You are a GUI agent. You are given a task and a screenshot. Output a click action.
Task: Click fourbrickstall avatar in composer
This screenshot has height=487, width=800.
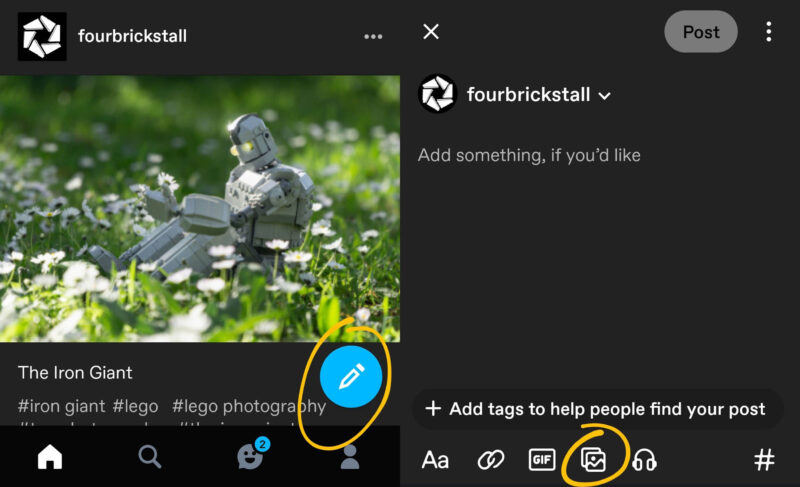click(437, 94)
